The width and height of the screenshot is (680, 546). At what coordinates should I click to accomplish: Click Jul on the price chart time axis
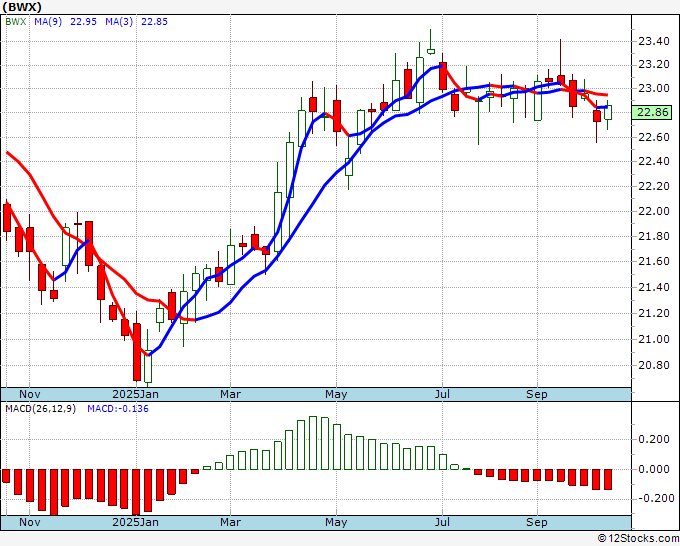click(x=442, y=394)
